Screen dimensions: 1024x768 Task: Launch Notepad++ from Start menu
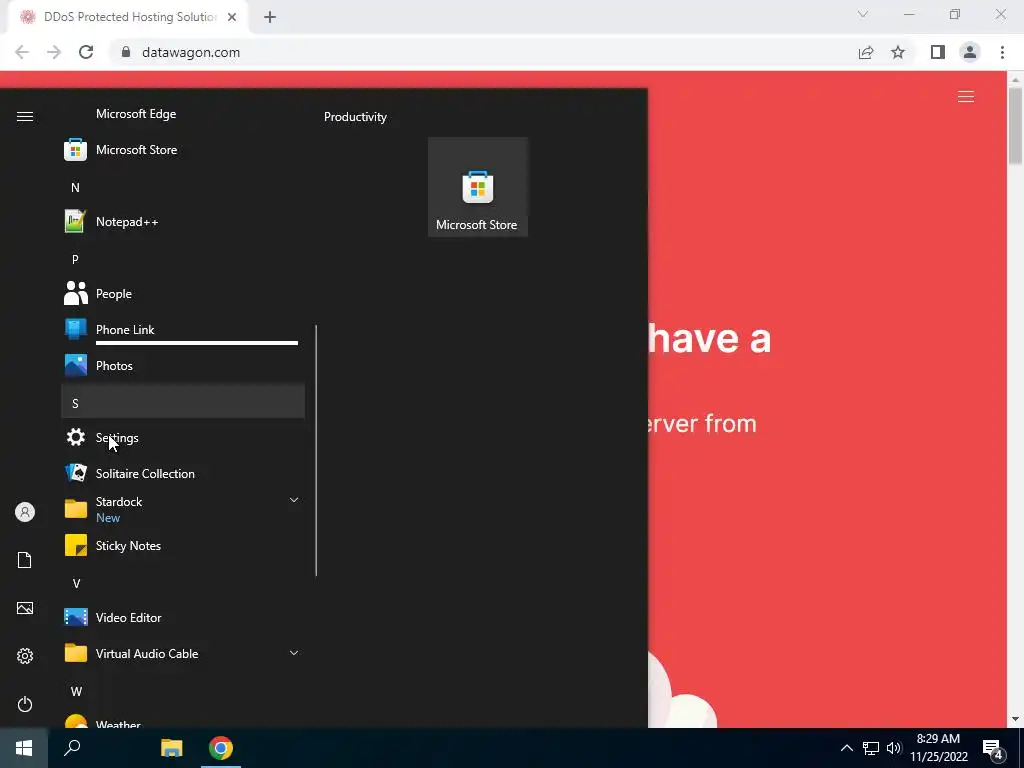183,221
